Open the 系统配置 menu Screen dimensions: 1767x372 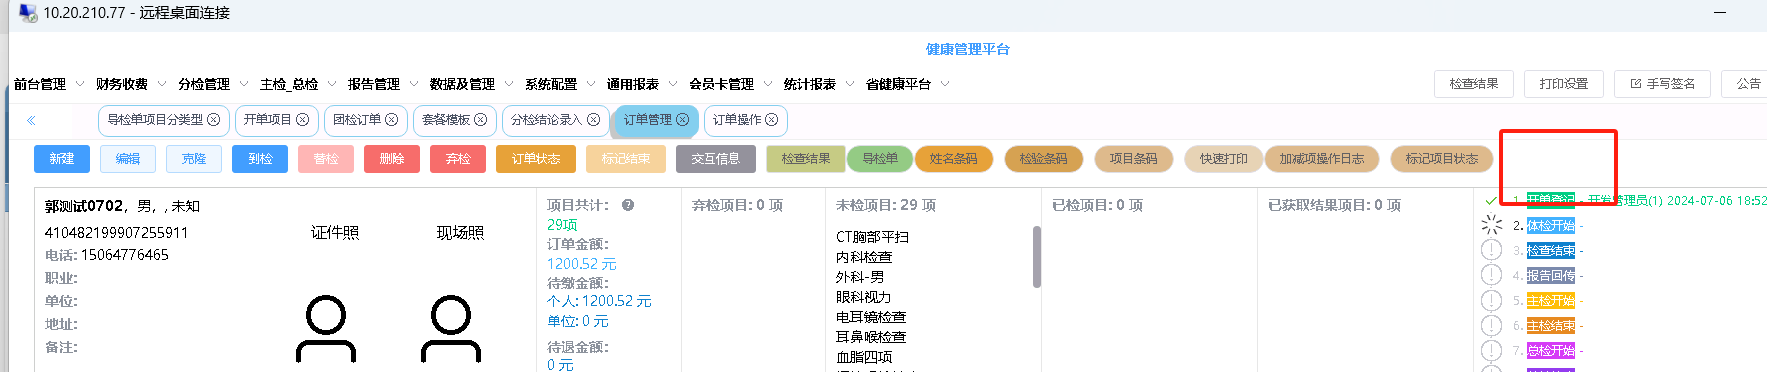pyautogui.click(x=559, y=84)
